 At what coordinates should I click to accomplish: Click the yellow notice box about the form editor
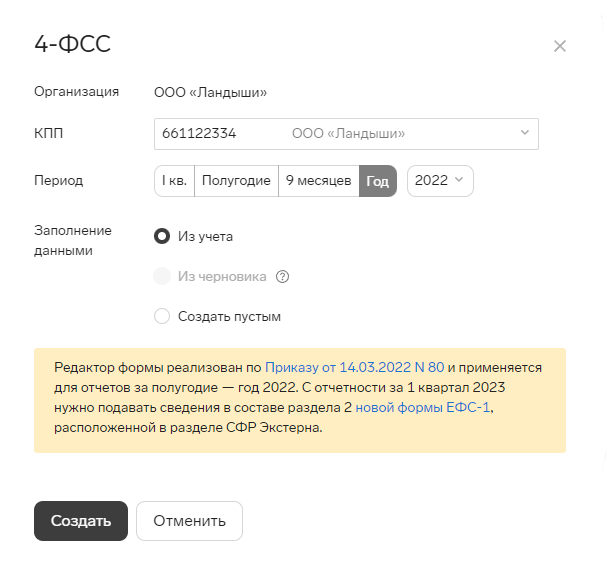300,400
